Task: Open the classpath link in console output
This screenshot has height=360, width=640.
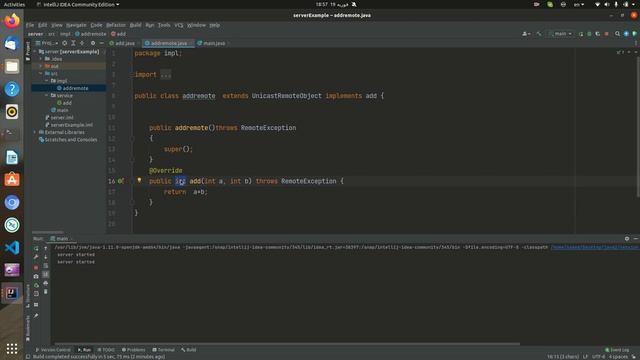Action: [x=595, y=247]
